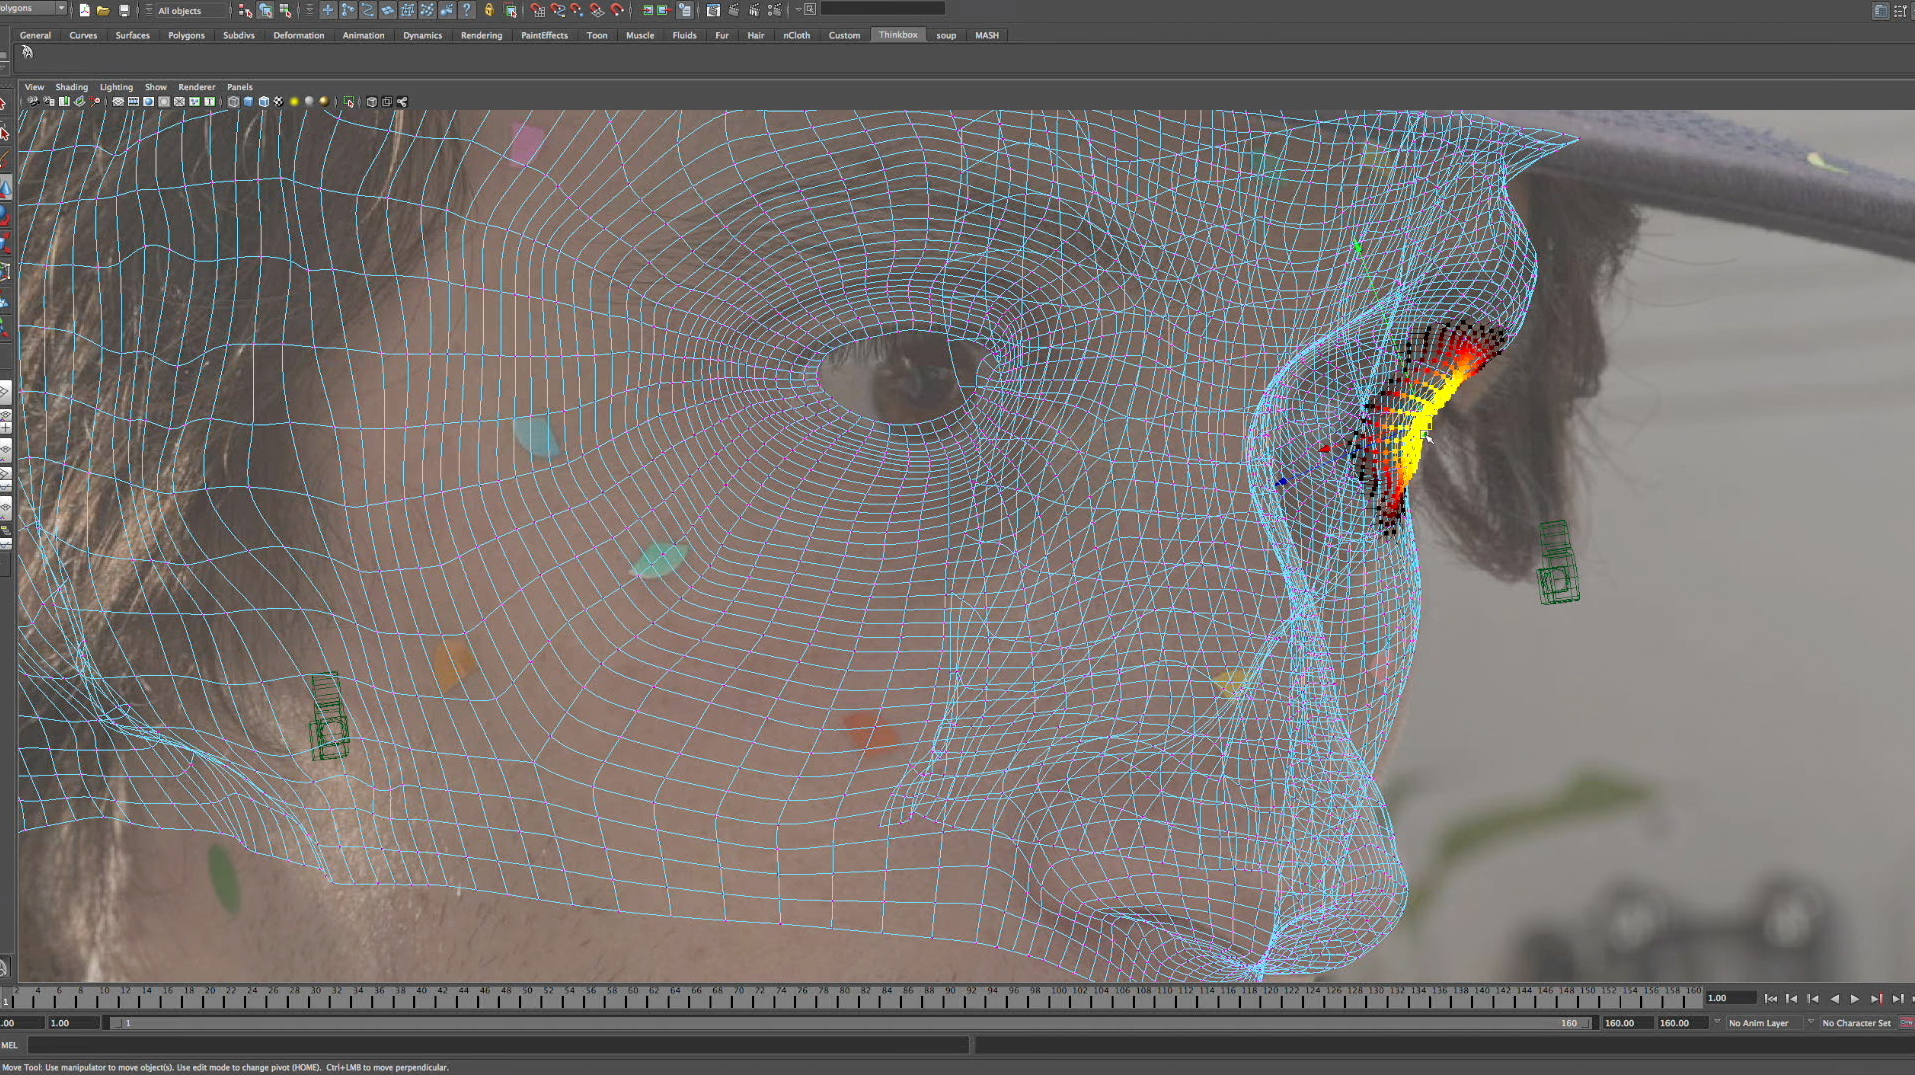Select by component type mode icon
The image size is (1915, 1075).
click(x=285, y=10)
